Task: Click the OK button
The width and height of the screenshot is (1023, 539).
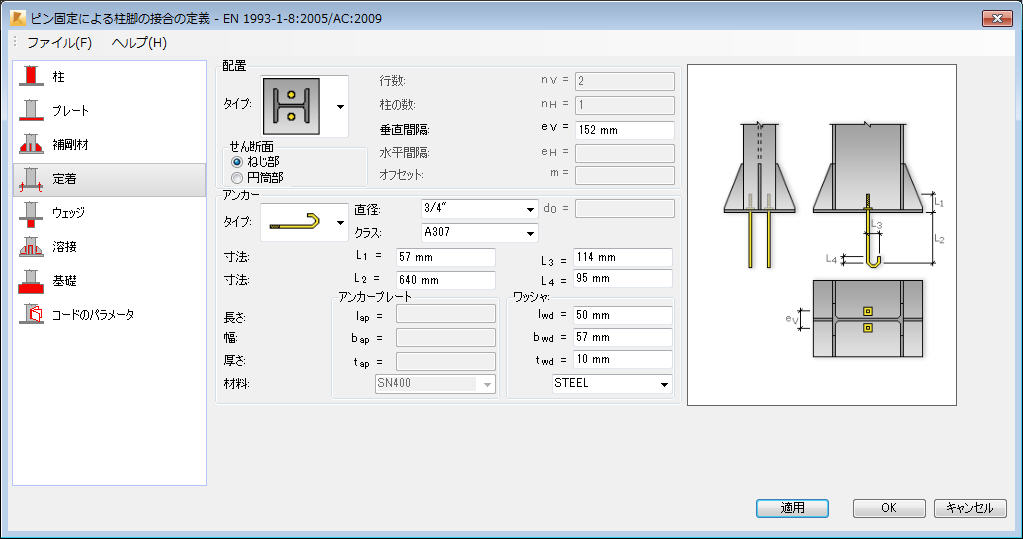Action: [x=889, y=508]
